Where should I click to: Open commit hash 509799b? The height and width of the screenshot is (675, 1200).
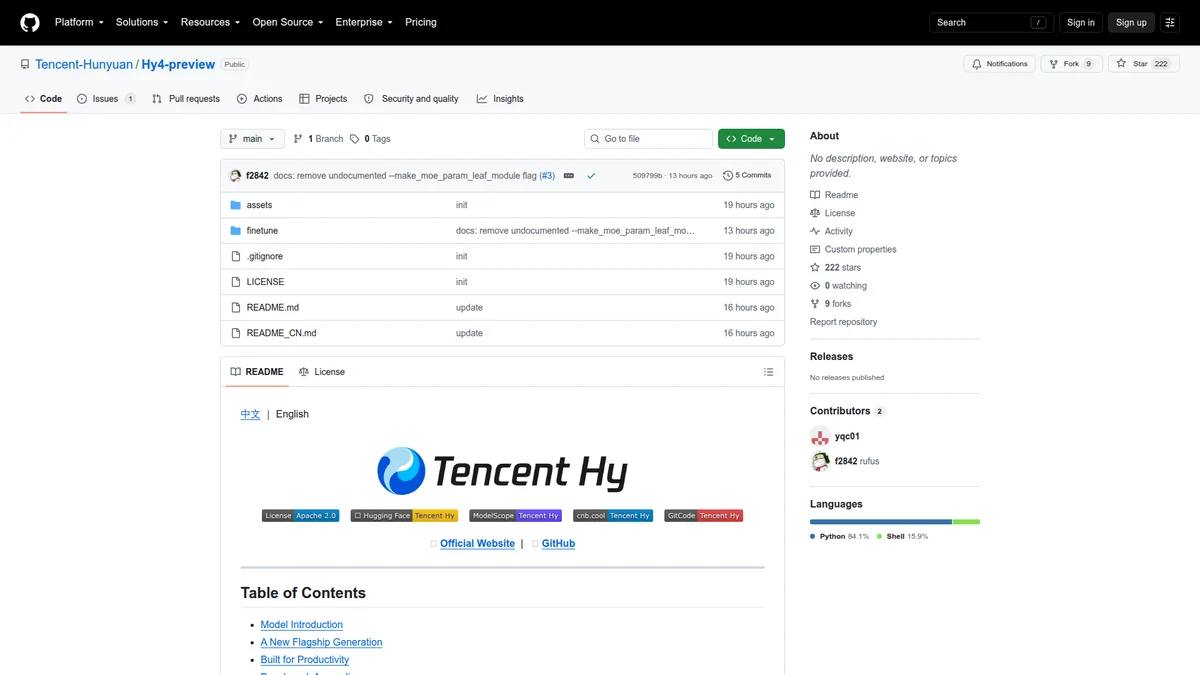coord(647,176)
